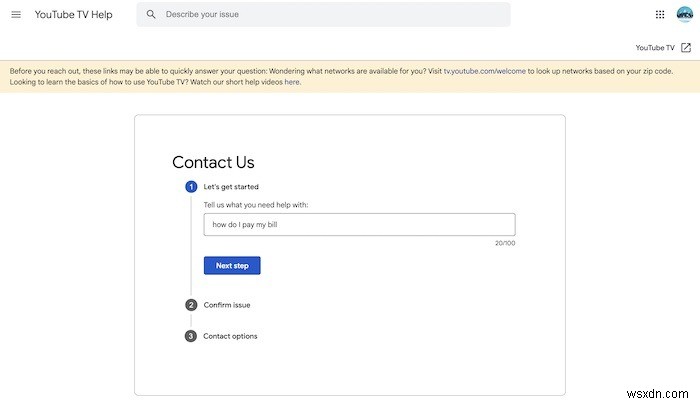Open the Google apps grid
Viewport: 700px width, 404px height.
coord(660,15)
